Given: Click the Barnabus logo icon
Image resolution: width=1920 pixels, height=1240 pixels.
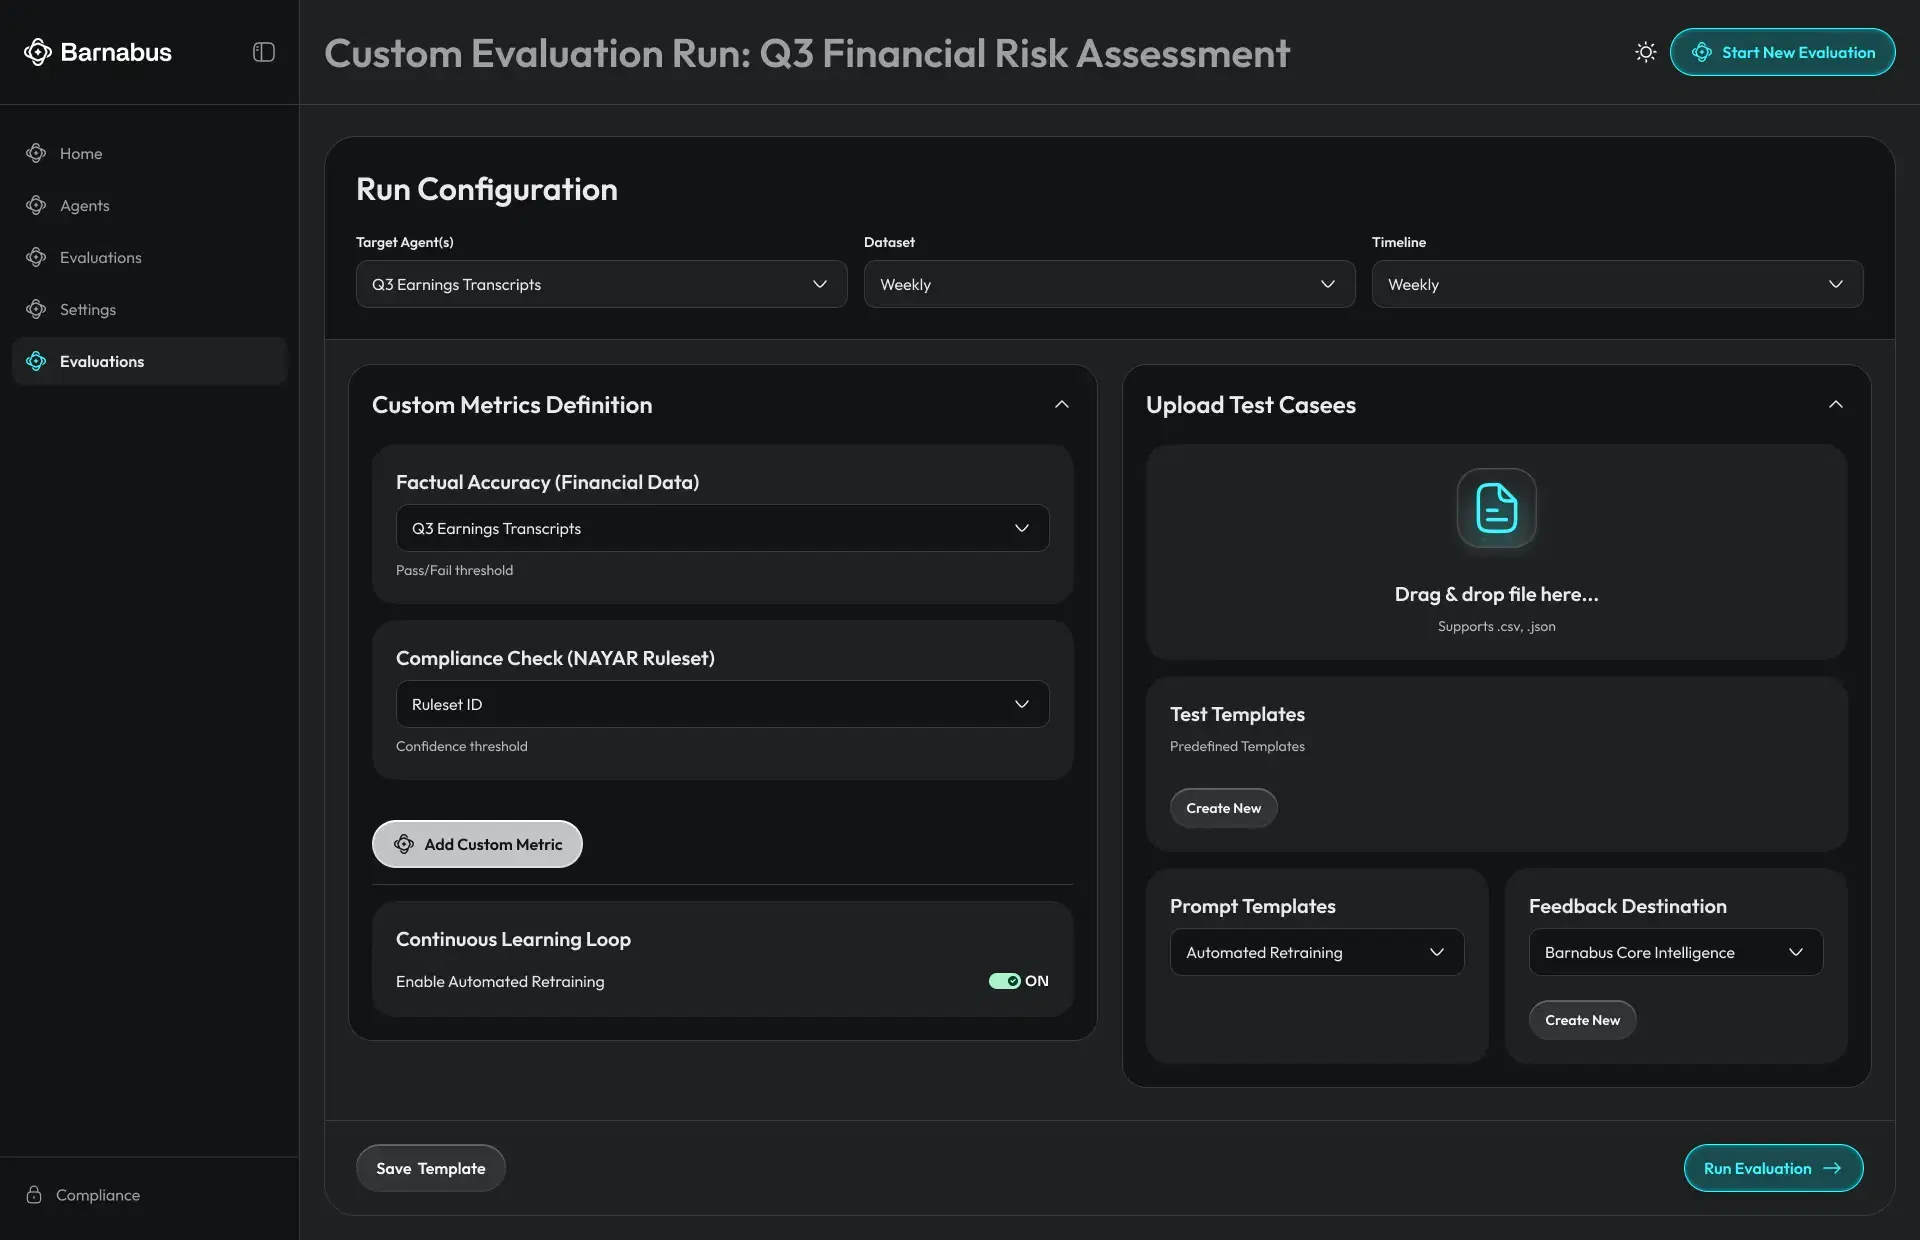Looking at the screenshot, I should click(38, 52).
